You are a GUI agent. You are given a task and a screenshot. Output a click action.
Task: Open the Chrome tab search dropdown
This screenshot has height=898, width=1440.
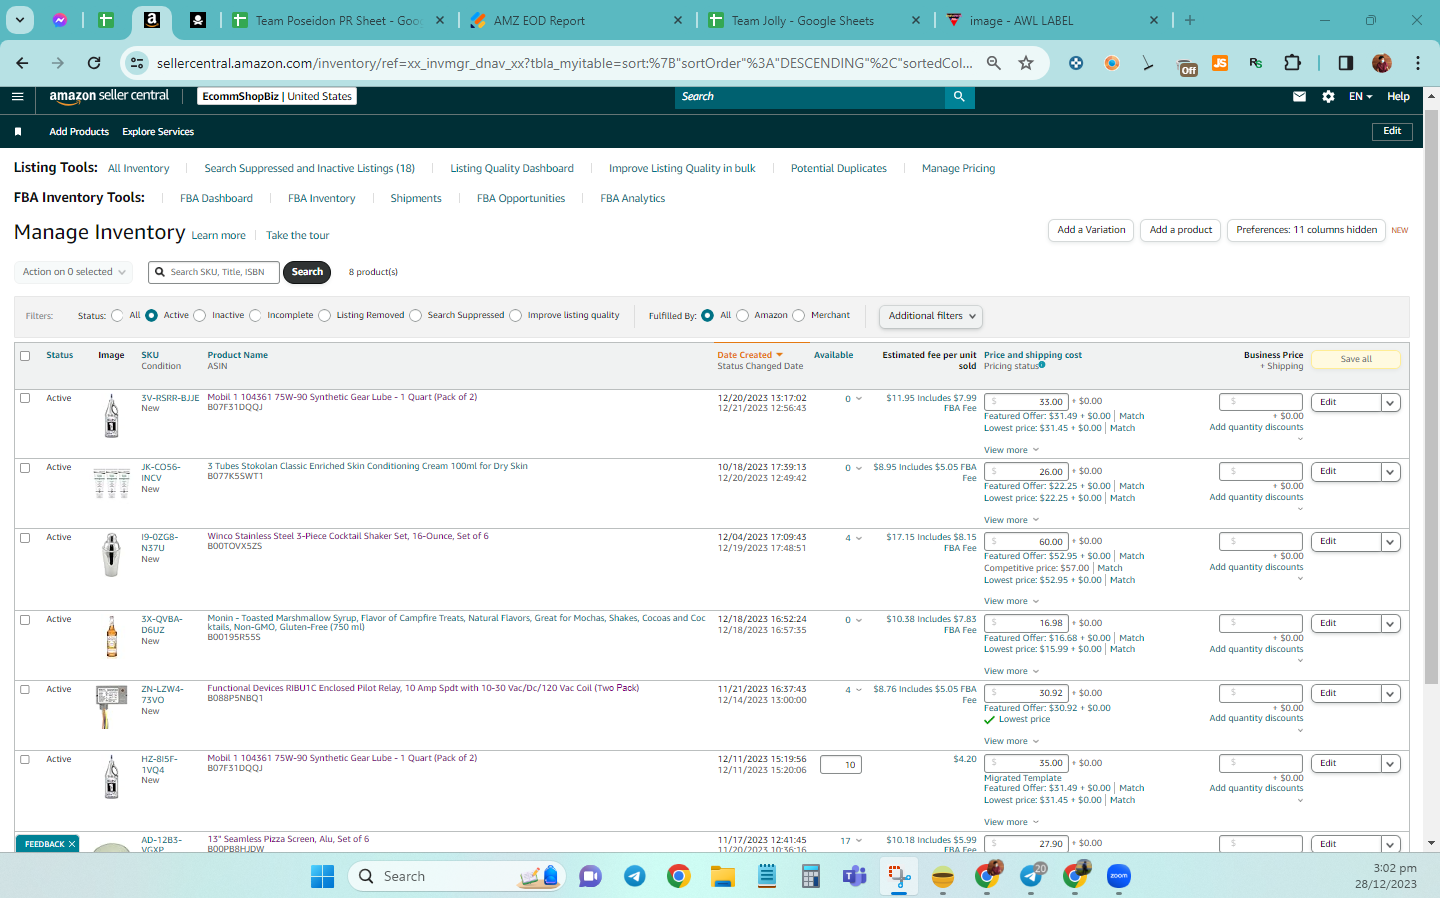point(20,20)
